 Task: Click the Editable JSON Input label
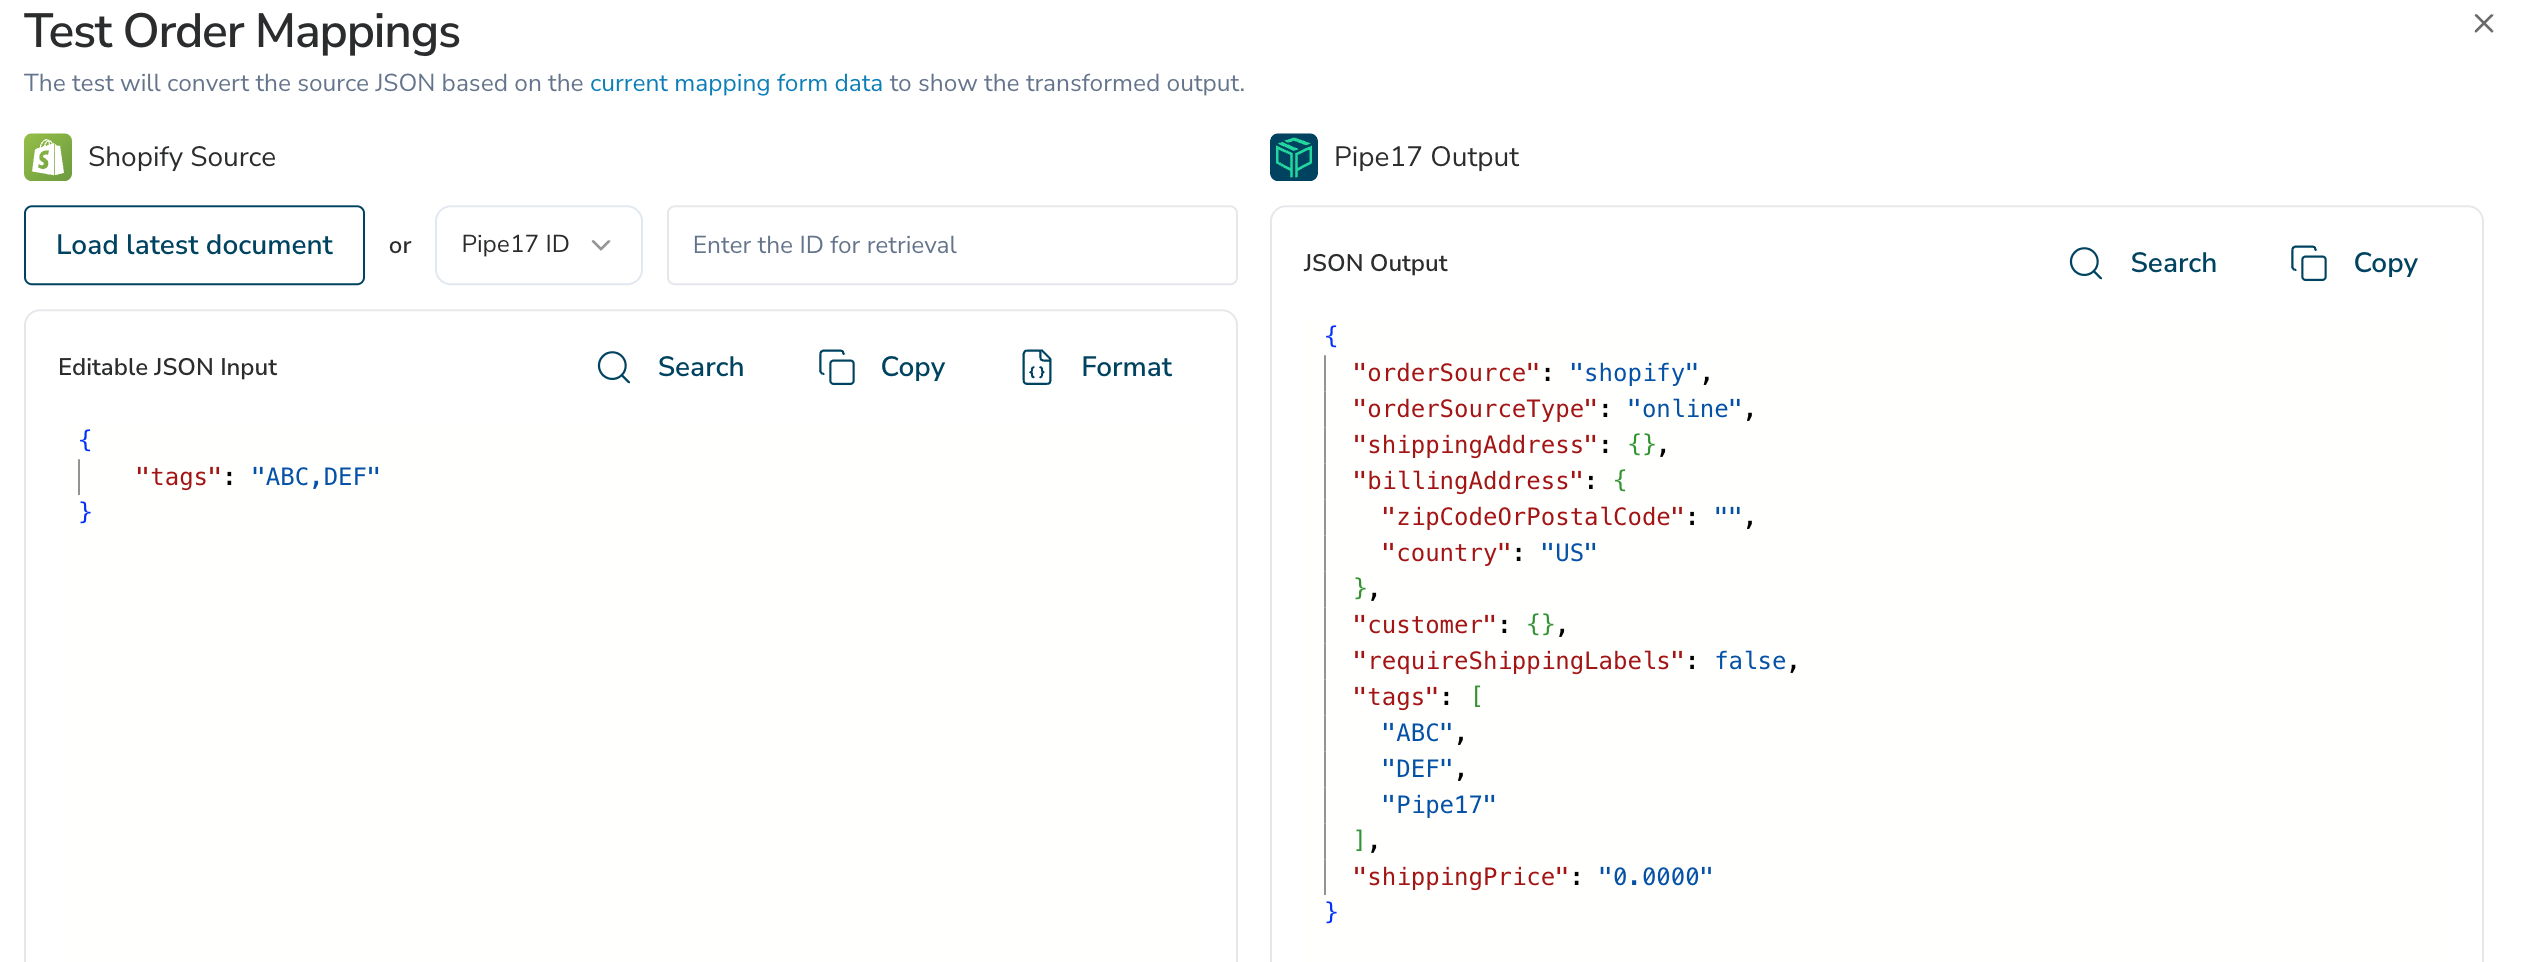pyautogui.click(x=167, y=367)
